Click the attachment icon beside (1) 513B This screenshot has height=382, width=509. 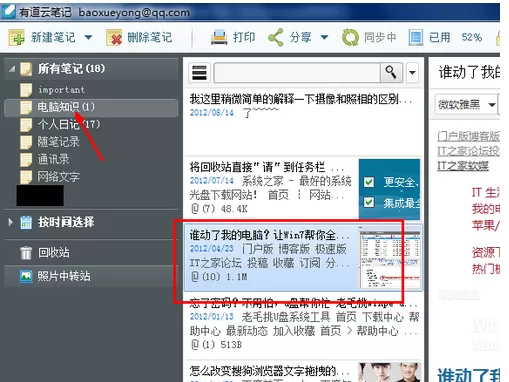195,344
